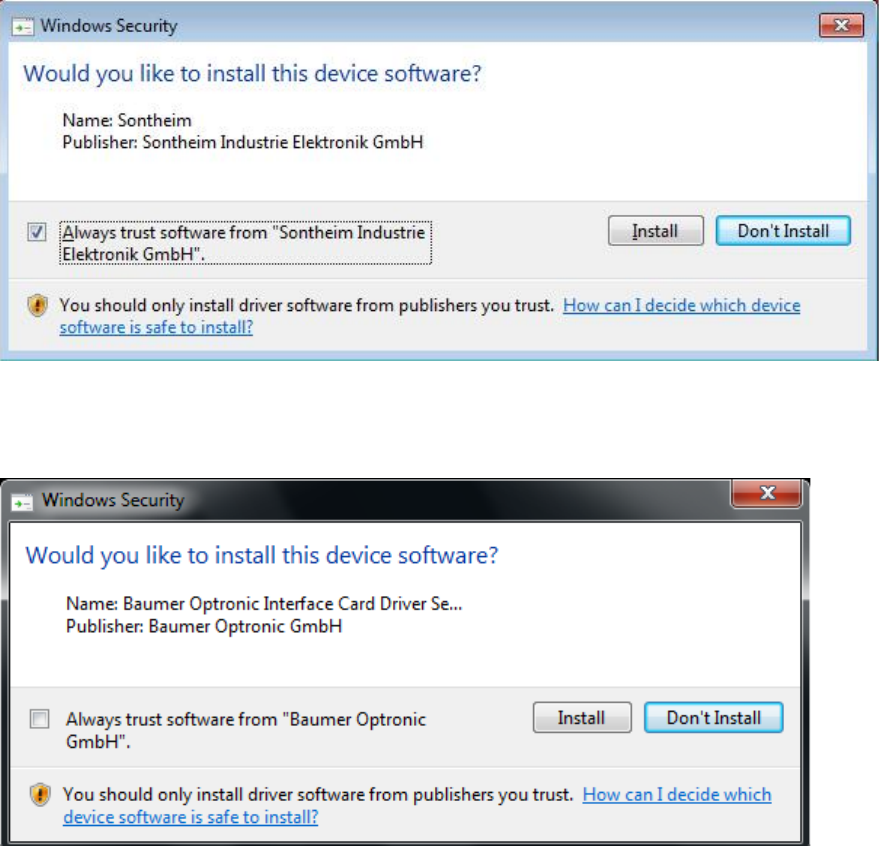This screenshot has width=879, height=846.
Task: Click Don't Install in the Sontheim dialog
Action: pyautogui.click(x=783, y=231)
